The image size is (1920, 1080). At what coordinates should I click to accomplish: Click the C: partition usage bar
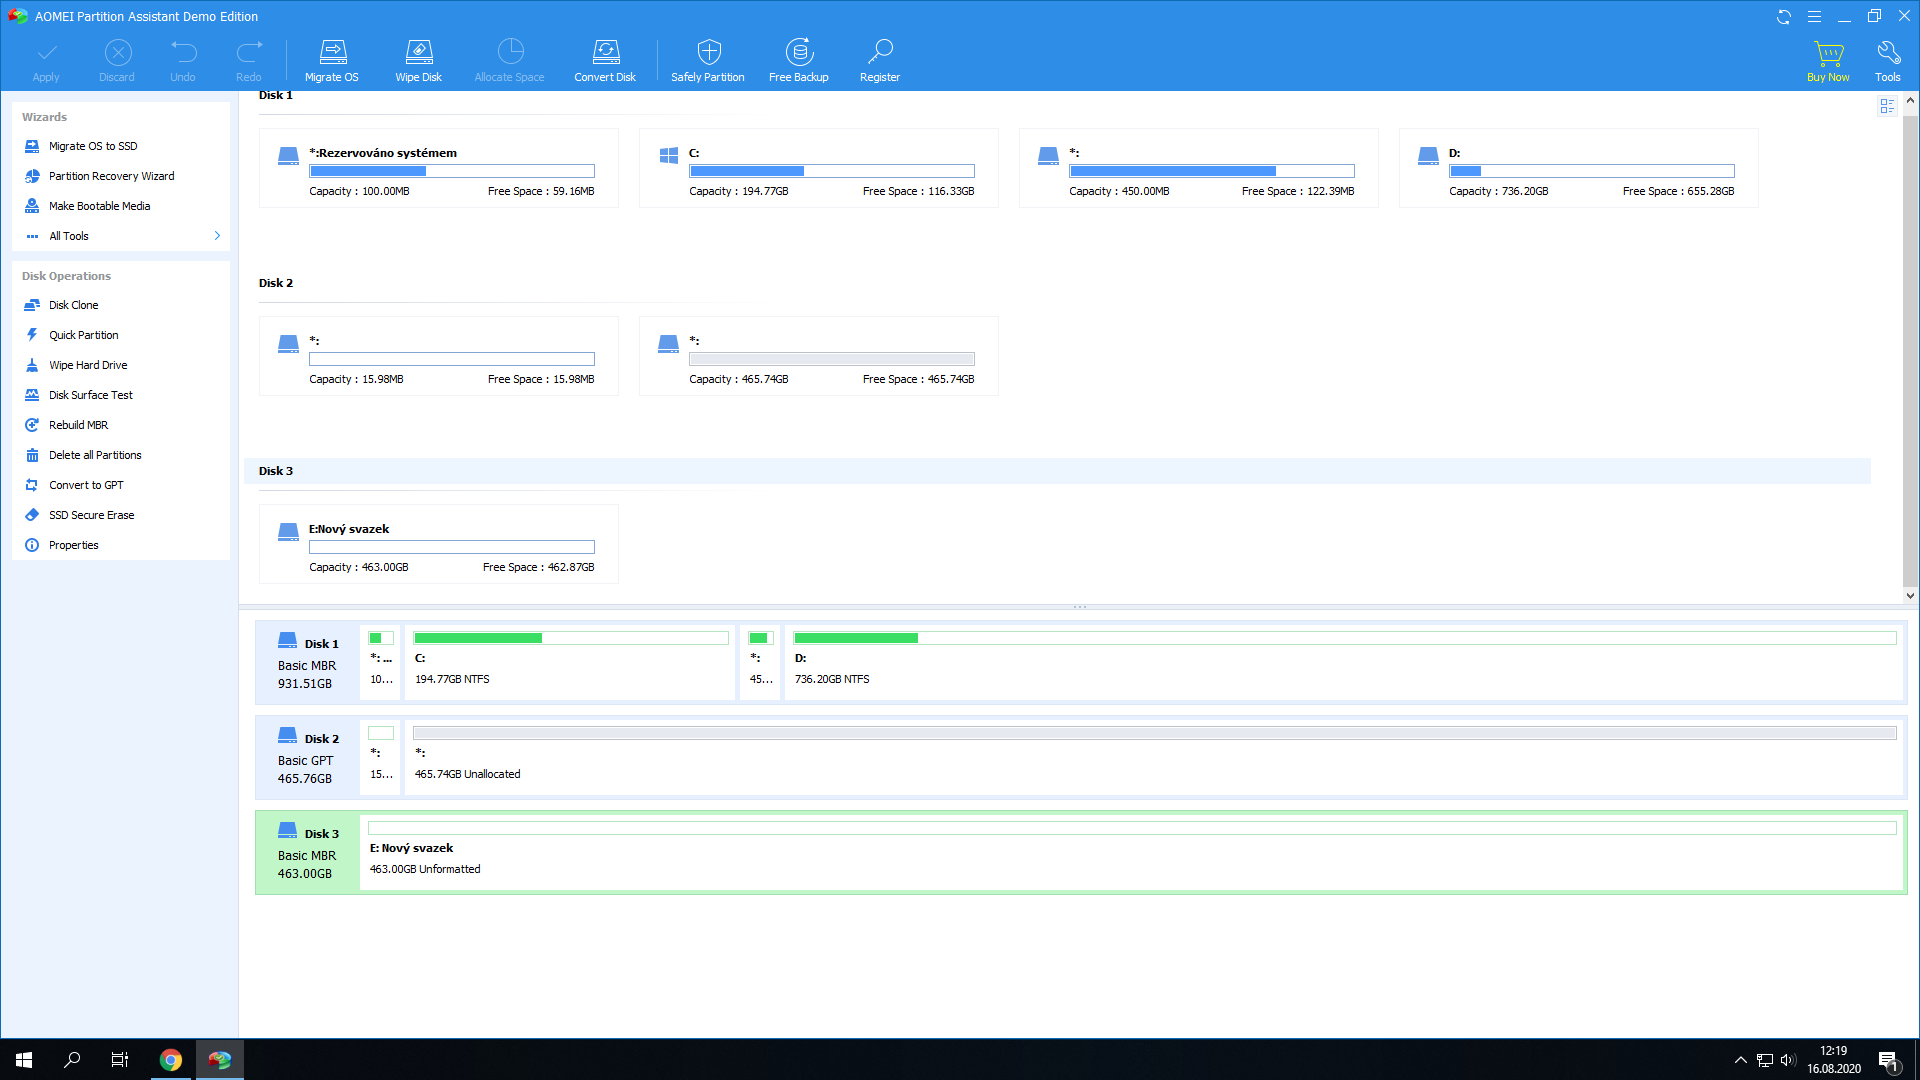831,171
